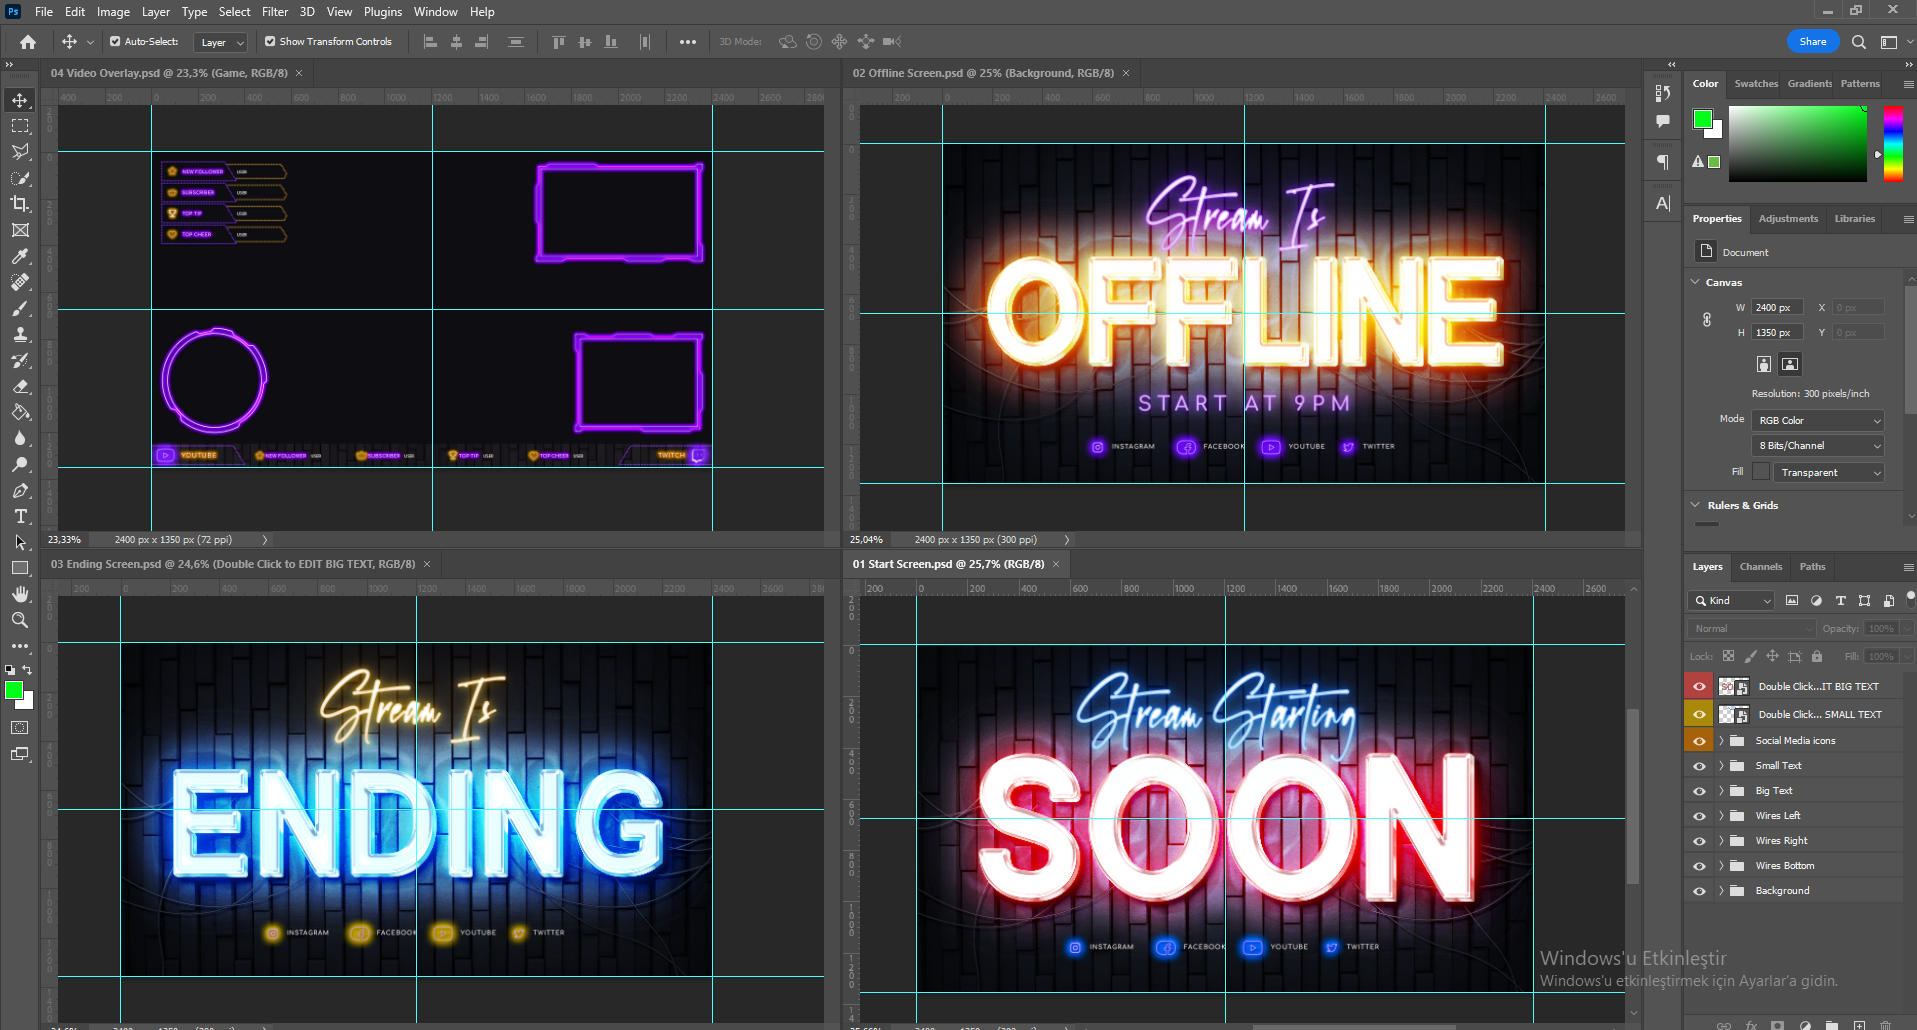Select the Blur tool
Image resolution: width=1917 pixels, height=1030 pixels.
point(20,438)
